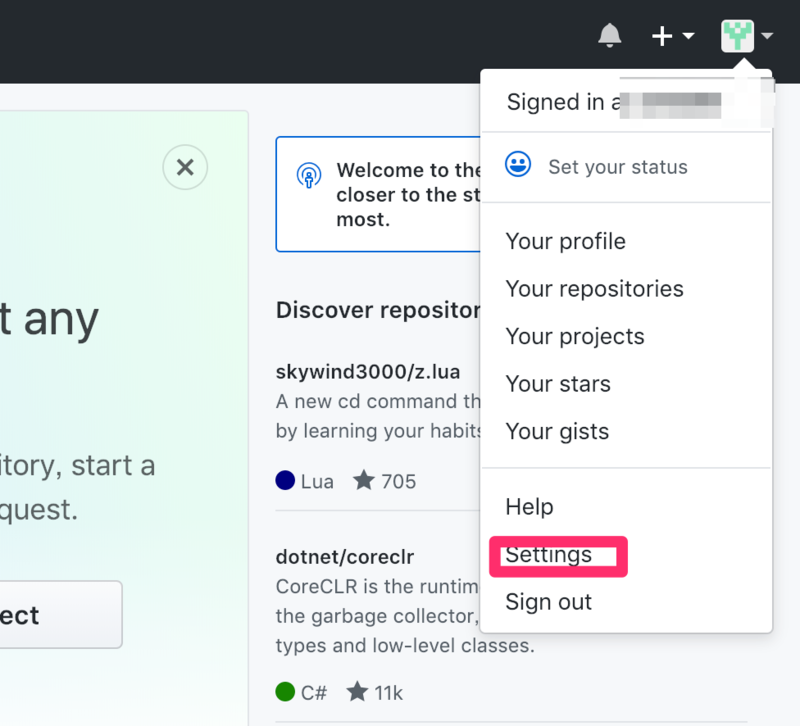The image size is (800, 726).
Task: Collapse the avatar menu dropdown arrow
Action: [767, 36]
